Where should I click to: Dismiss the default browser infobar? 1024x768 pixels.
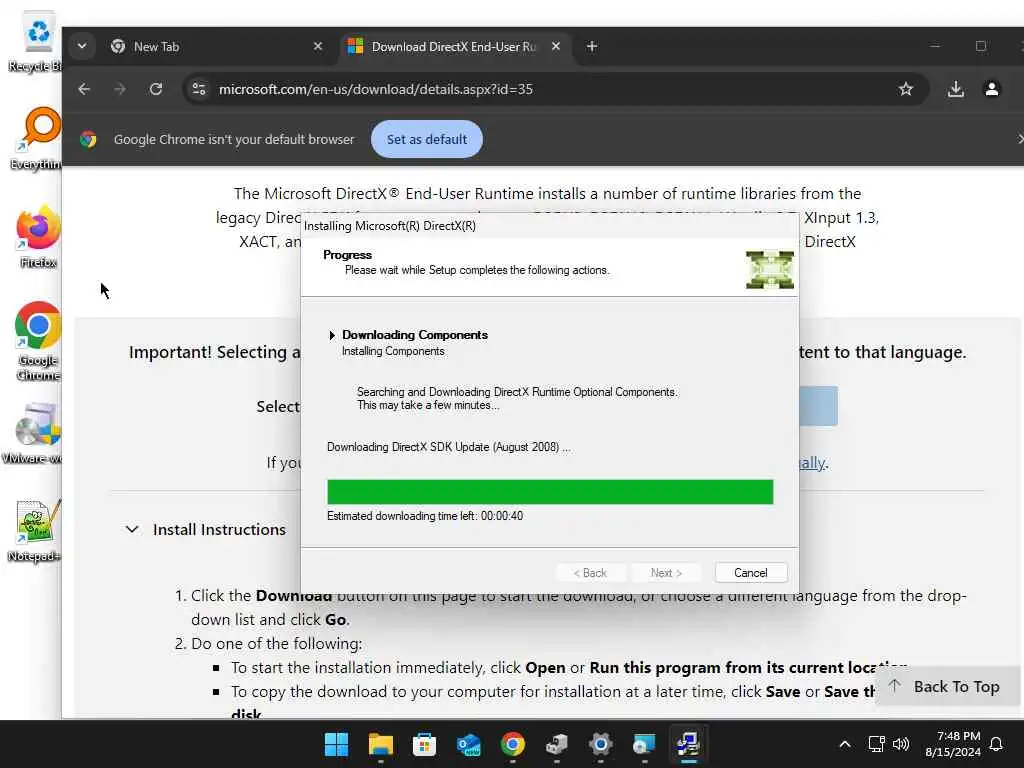[x=1020, y=139]
